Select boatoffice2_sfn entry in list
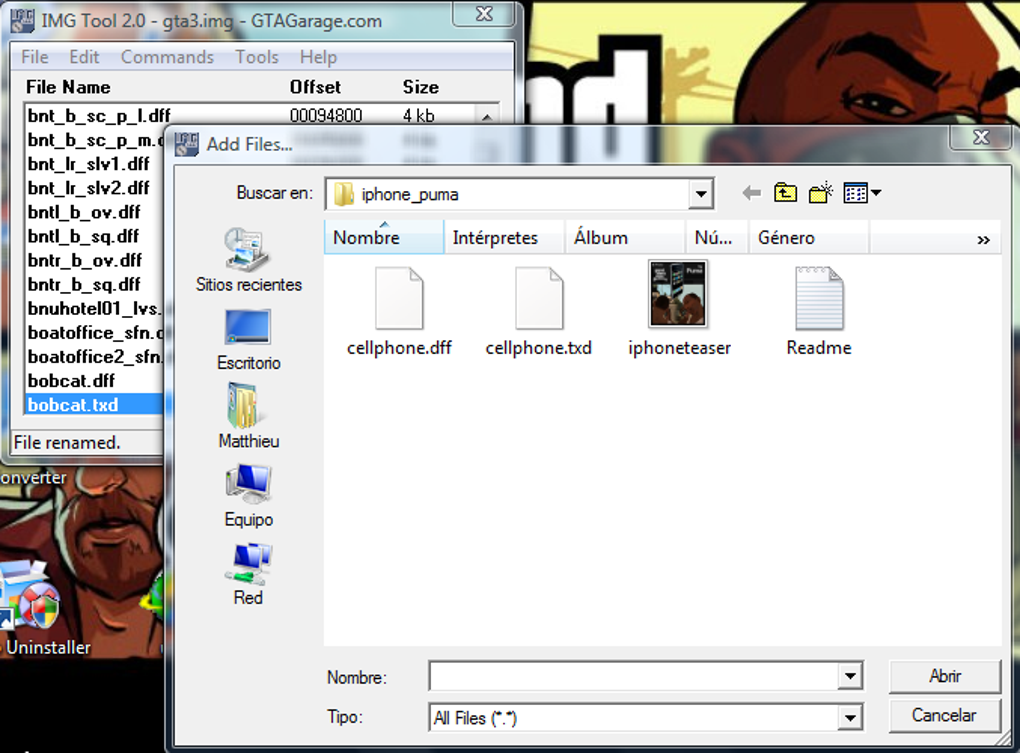1020x753 pixels. coord(95,356)
